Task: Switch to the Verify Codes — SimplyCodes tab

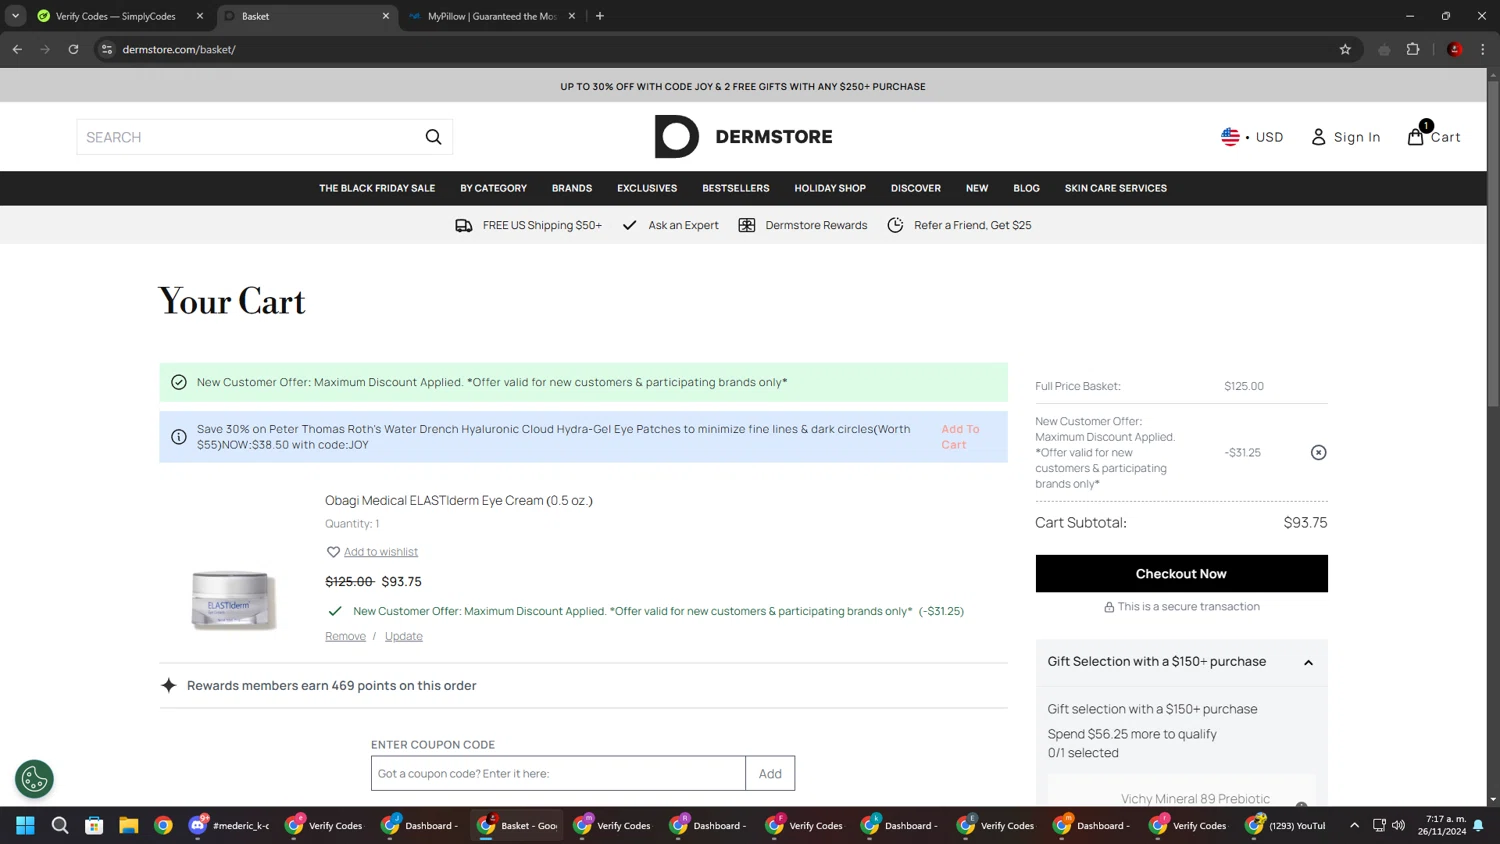Action: pyautogui.click(x=118, y=16)
